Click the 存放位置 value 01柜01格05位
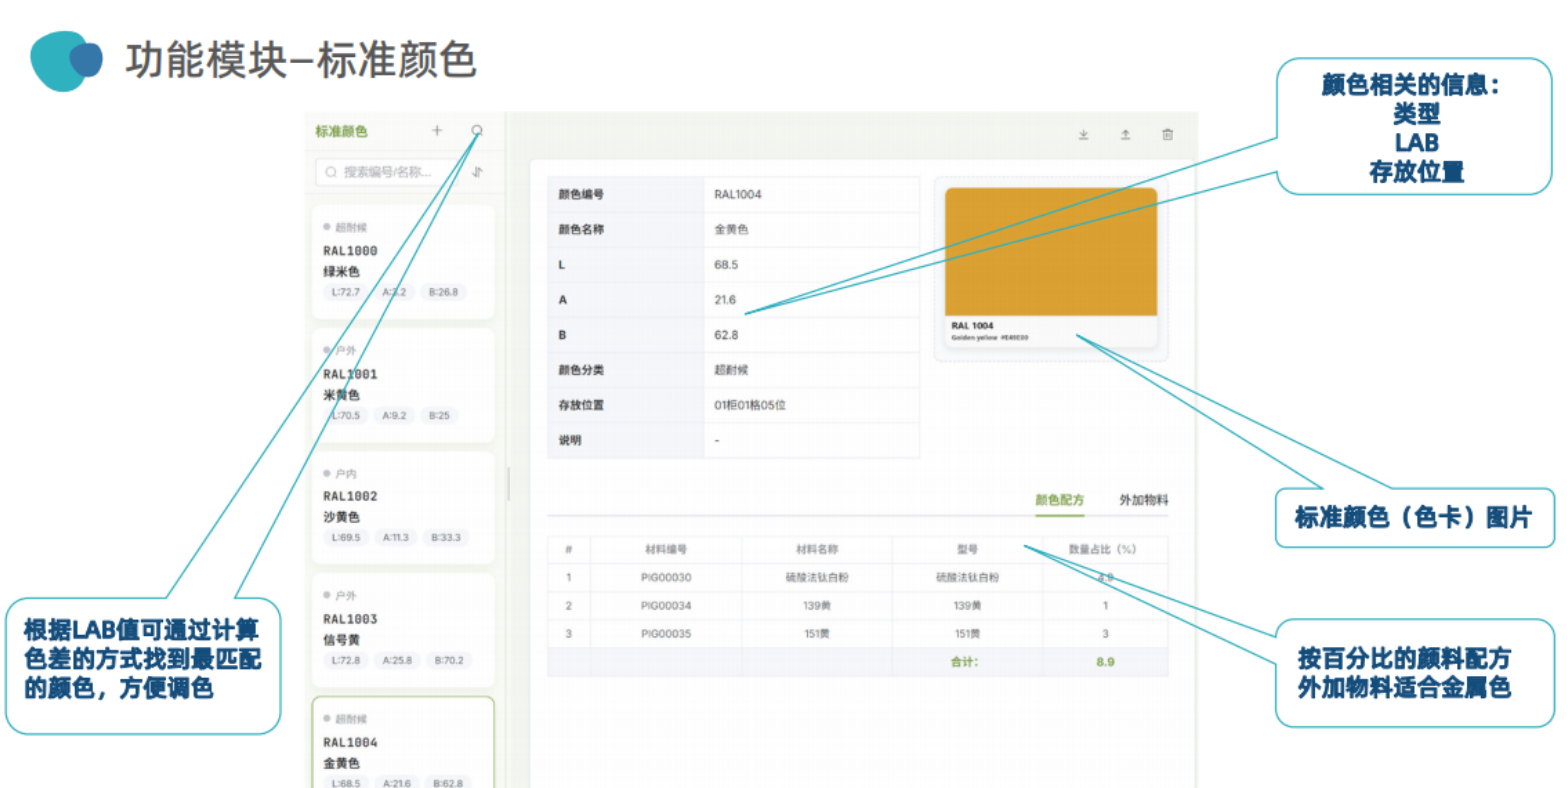Image resolution: width=1567 pixels, height=788 pixels. (x=750, y=405)
